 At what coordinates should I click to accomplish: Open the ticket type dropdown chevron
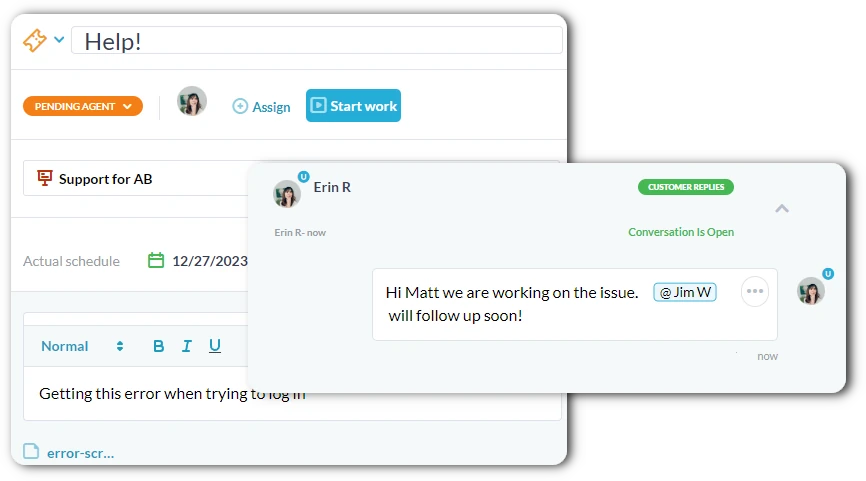tap(59, 40)
